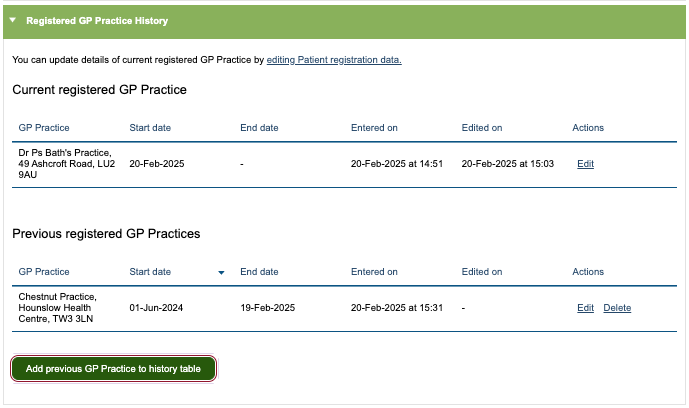Sort previous practices by End date header

pyautogui.click(x=259, y=272)
